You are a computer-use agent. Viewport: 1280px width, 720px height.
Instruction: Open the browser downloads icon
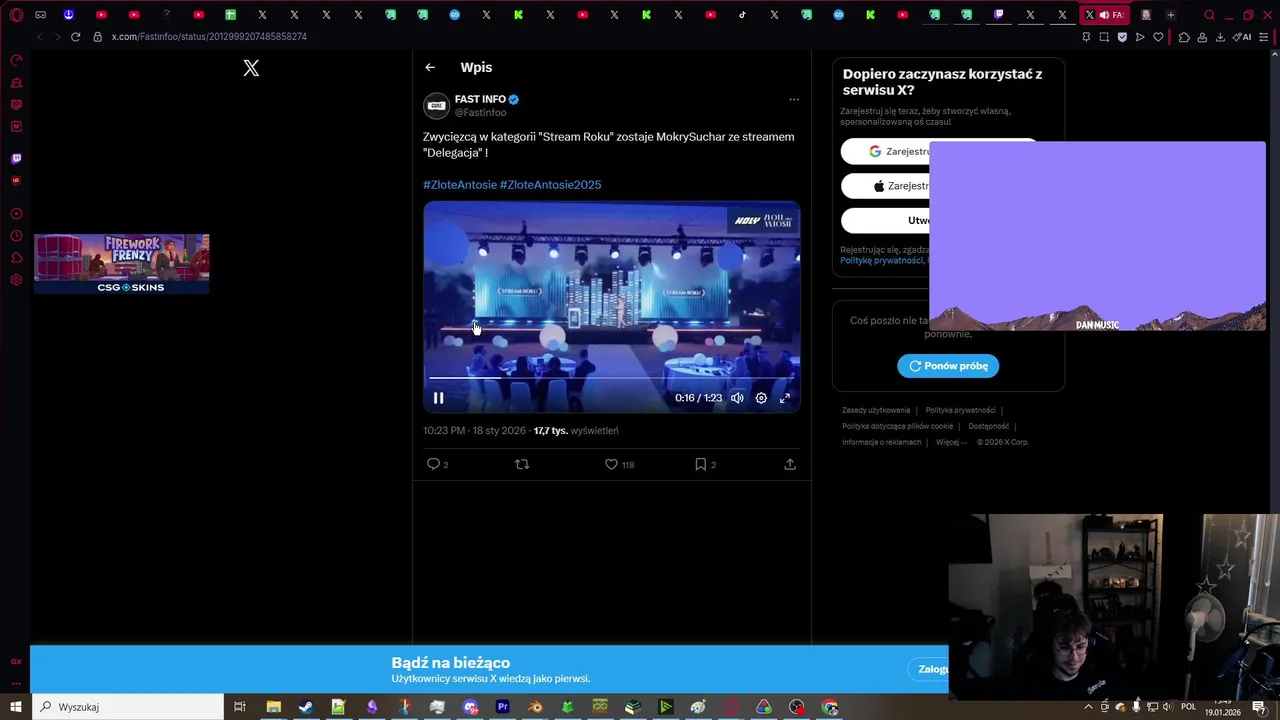1219,37
